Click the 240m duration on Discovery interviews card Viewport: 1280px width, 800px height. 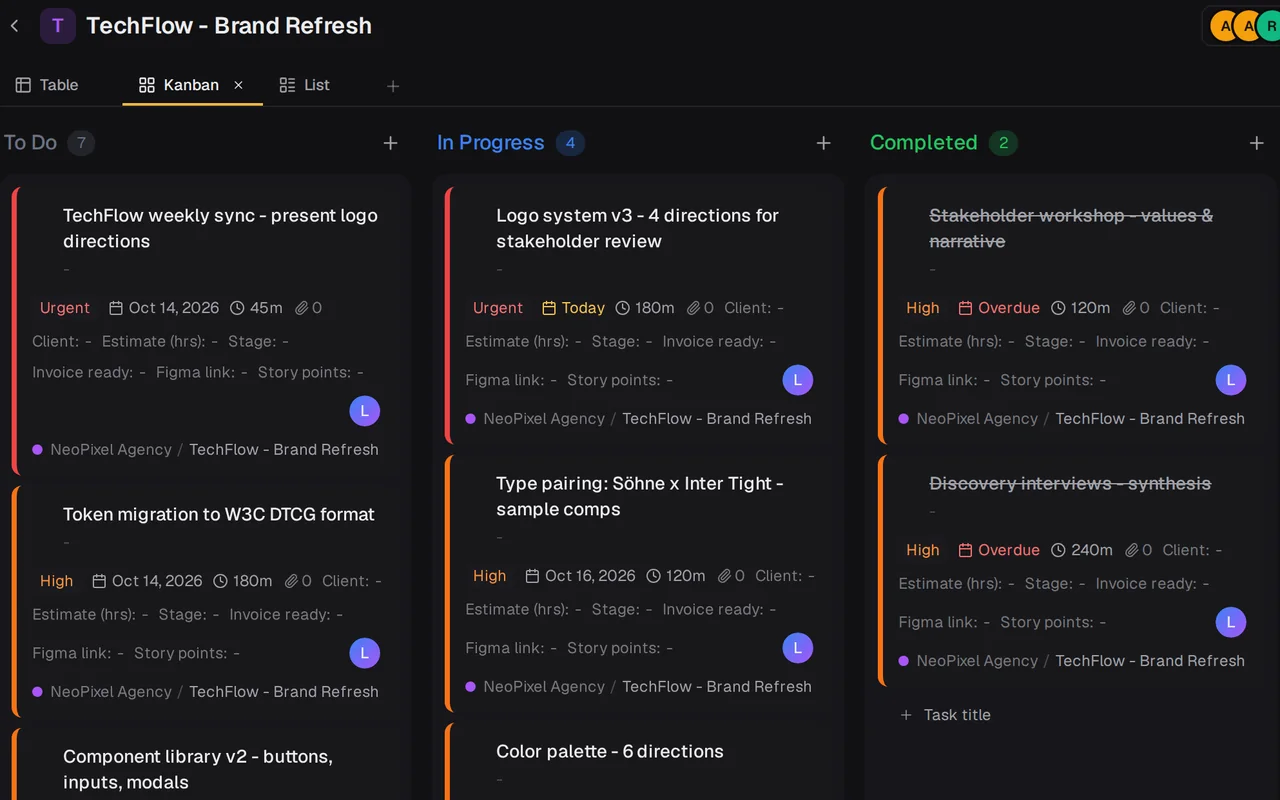pos(1082,550)
